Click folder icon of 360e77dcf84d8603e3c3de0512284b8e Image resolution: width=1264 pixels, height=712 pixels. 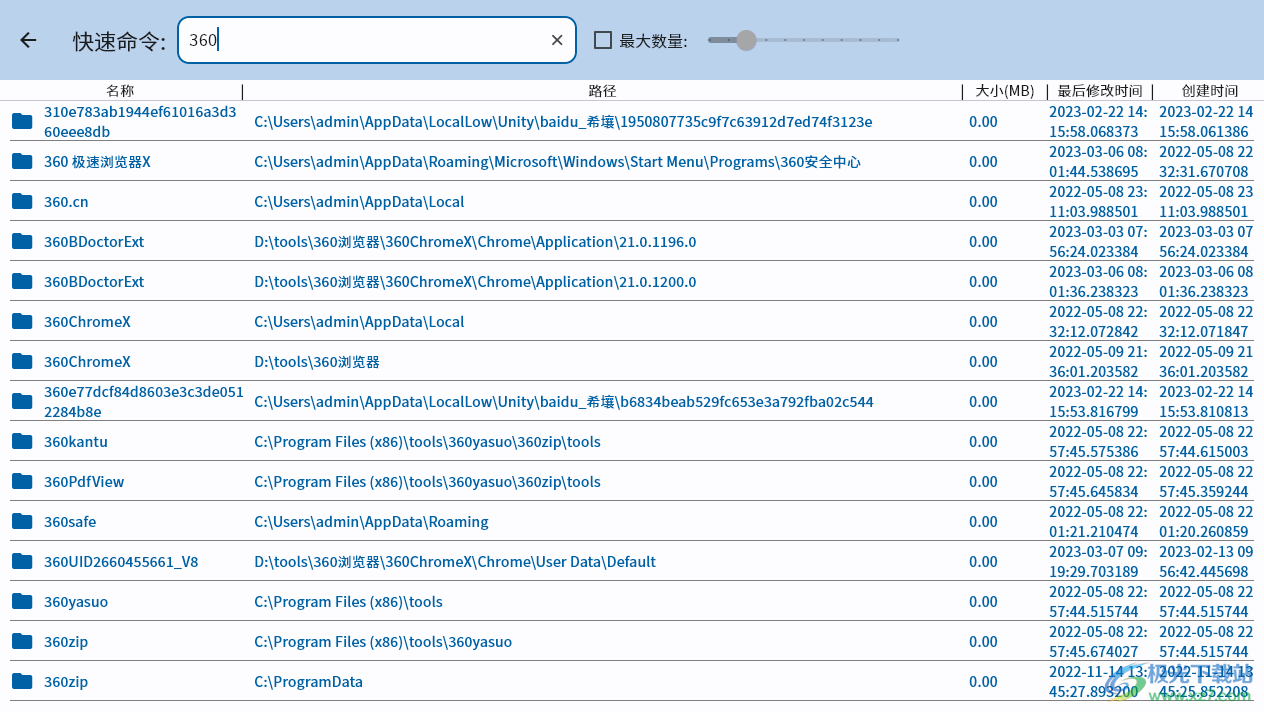coord(22,401)
